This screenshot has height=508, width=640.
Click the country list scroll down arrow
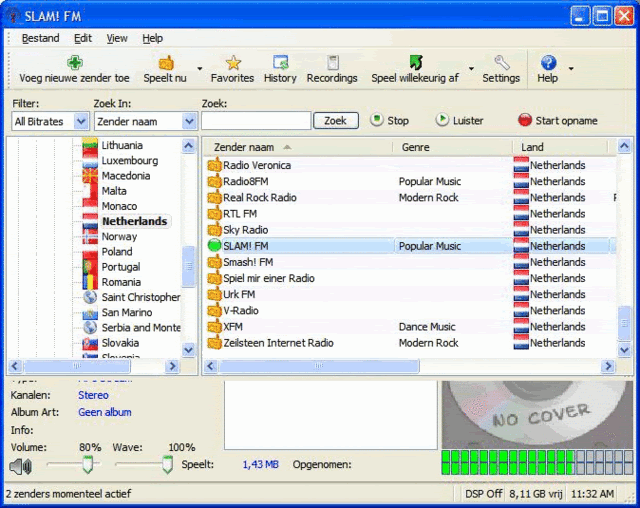point(189,350)
